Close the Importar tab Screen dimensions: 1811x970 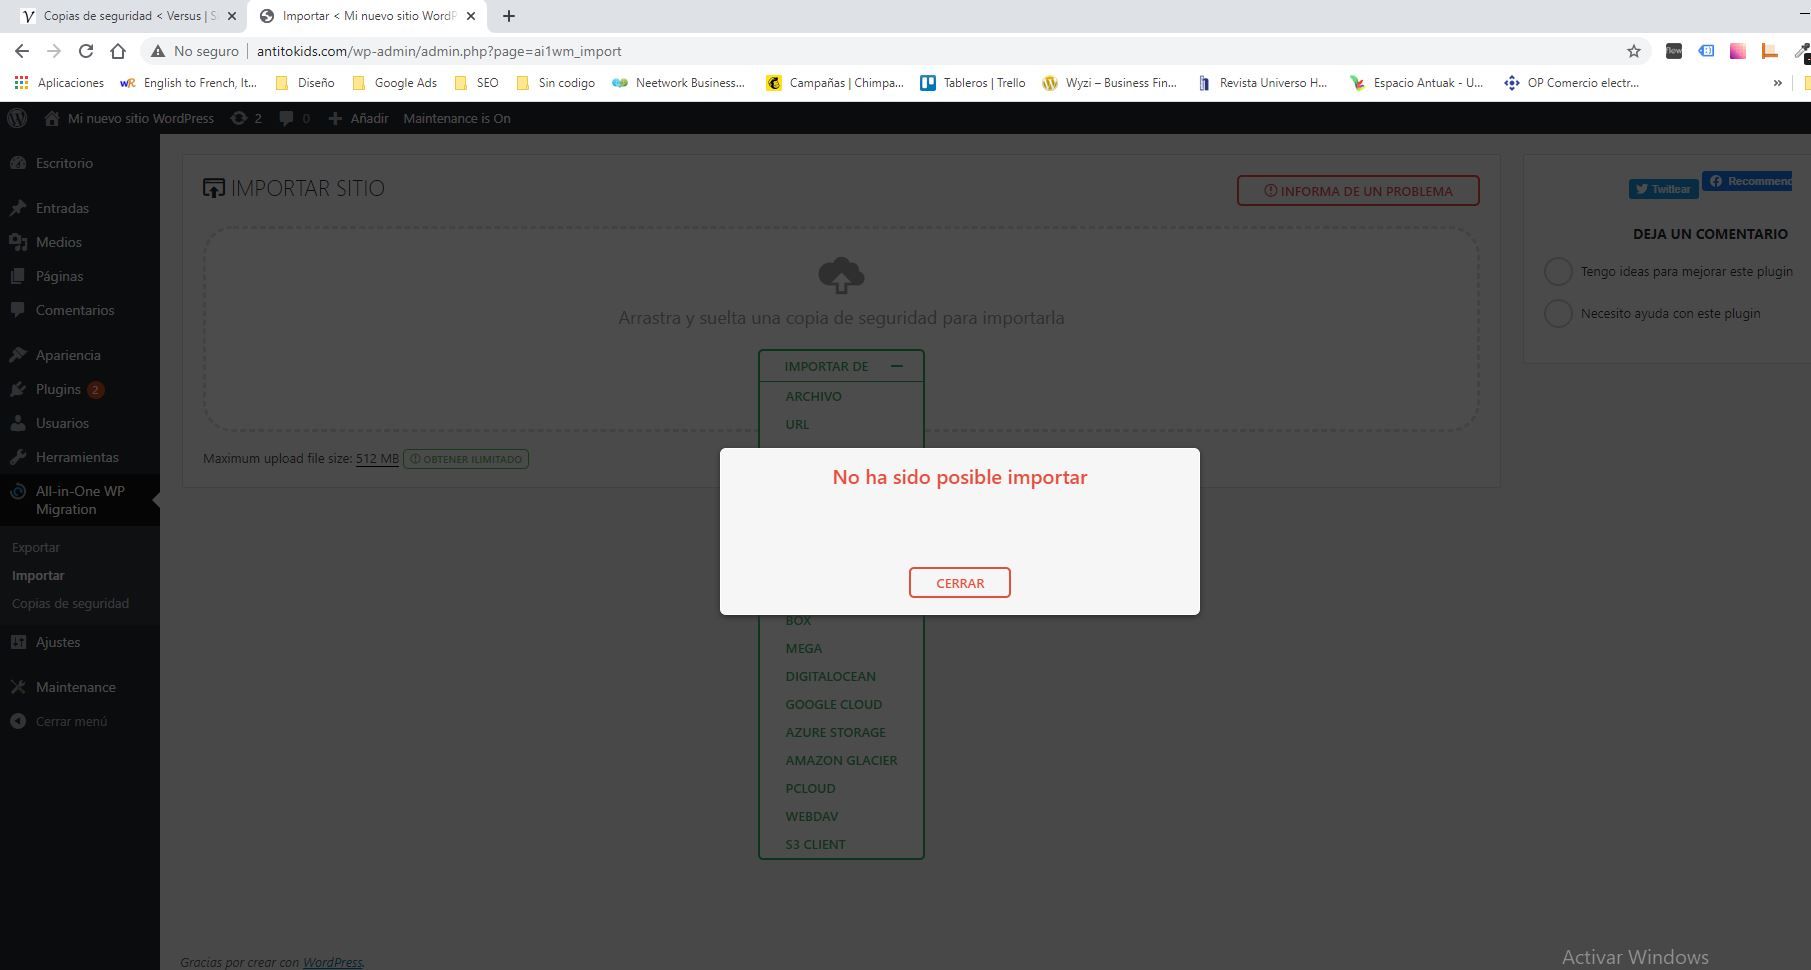tap(471, 16)
